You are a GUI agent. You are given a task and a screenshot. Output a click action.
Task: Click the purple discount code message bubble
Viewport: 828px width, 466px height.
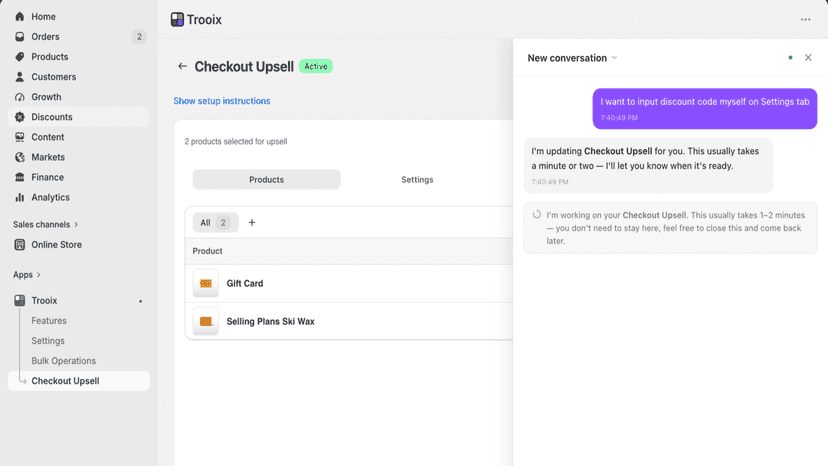coord(704,108)
